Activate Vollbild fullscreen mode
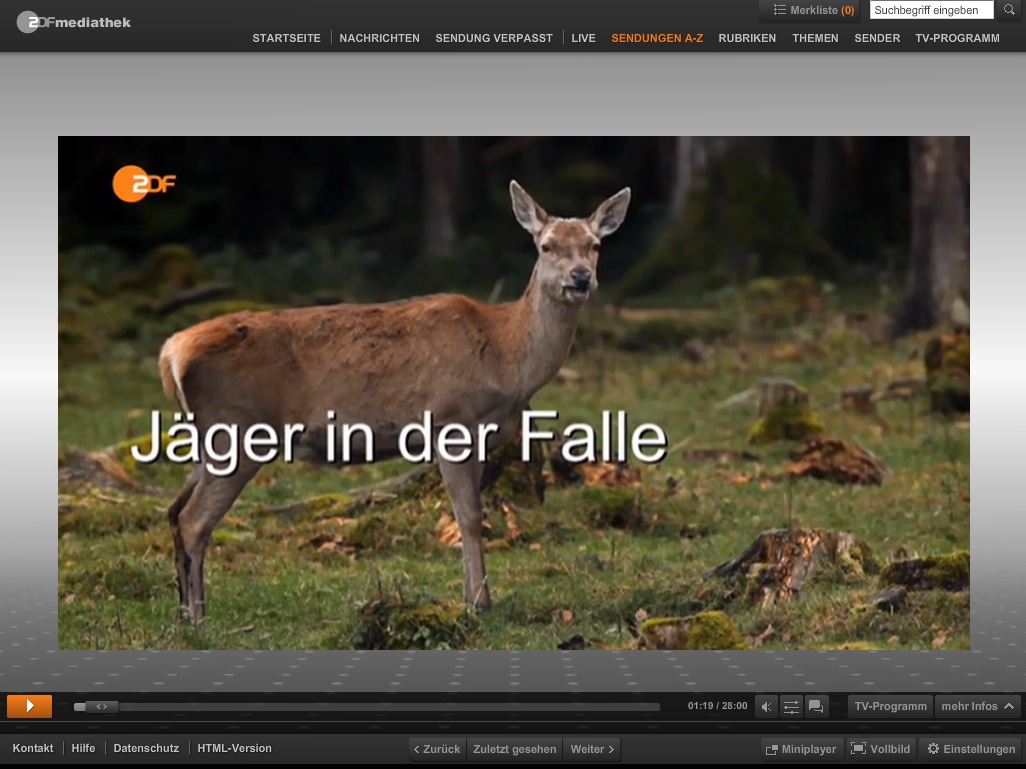The width and height of the screenshot is (1026, 769). tap(880, 748)
